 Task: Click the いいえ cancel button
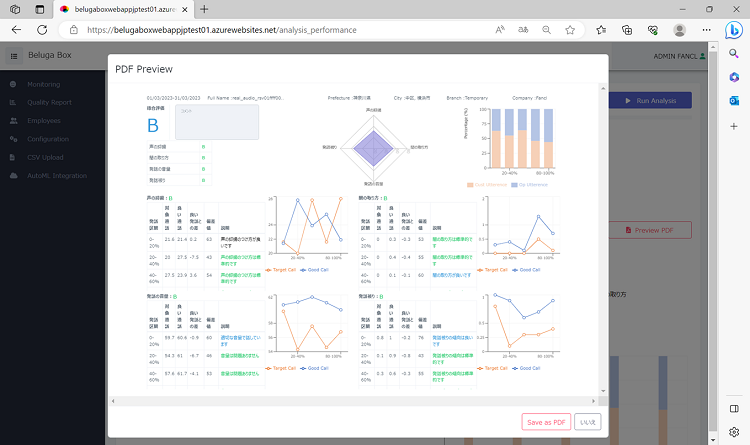(587, 422)
